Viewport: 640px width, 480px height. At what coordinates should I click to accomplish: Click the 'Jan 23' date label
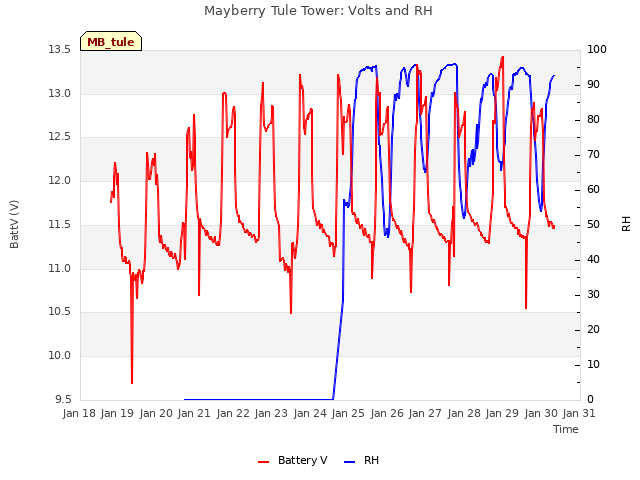coord(271,413)
